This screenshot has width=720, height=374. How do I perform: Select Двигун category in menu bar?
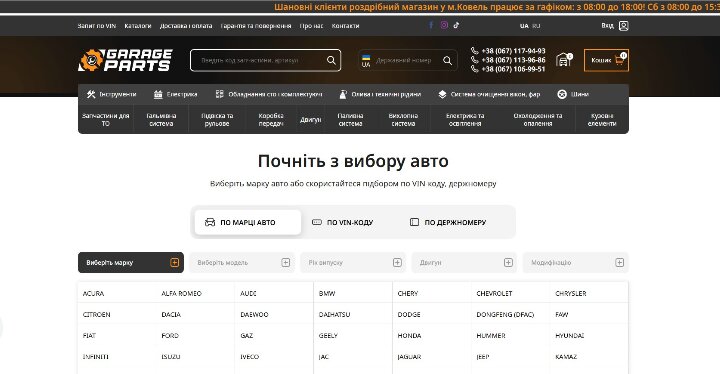[310, 119]
